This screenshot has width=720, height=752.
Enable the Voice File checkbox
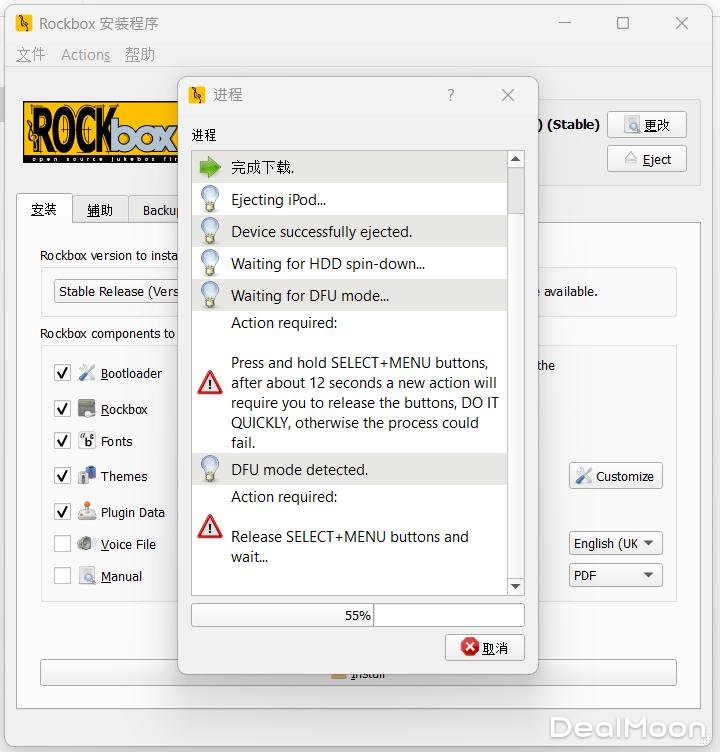pyautogui.click(x=62, y=544)
